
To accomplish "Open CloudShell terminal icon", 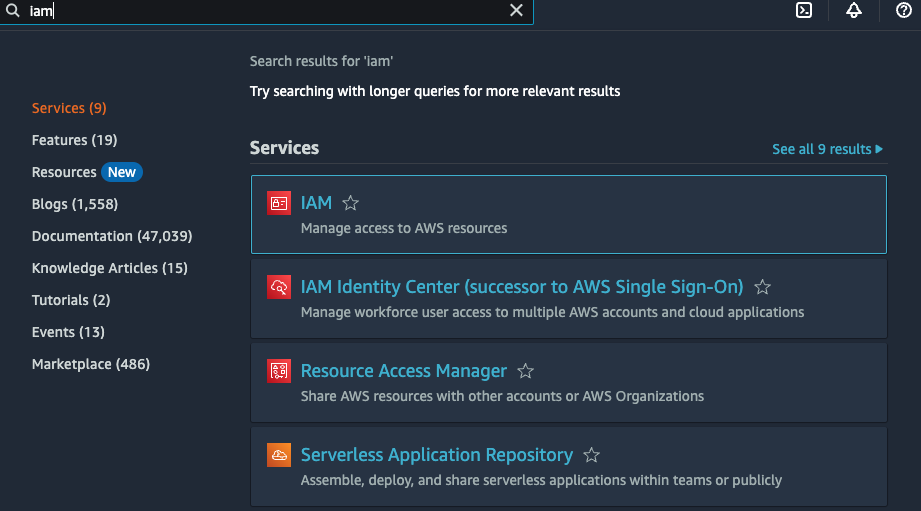I will [x=804, y=11].
